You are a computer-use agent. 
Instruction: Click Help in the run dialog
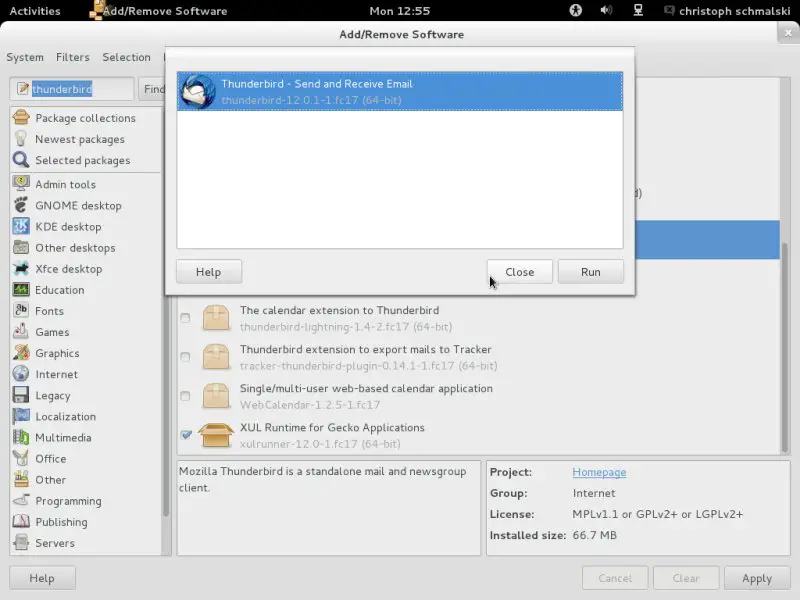point(209,272)
